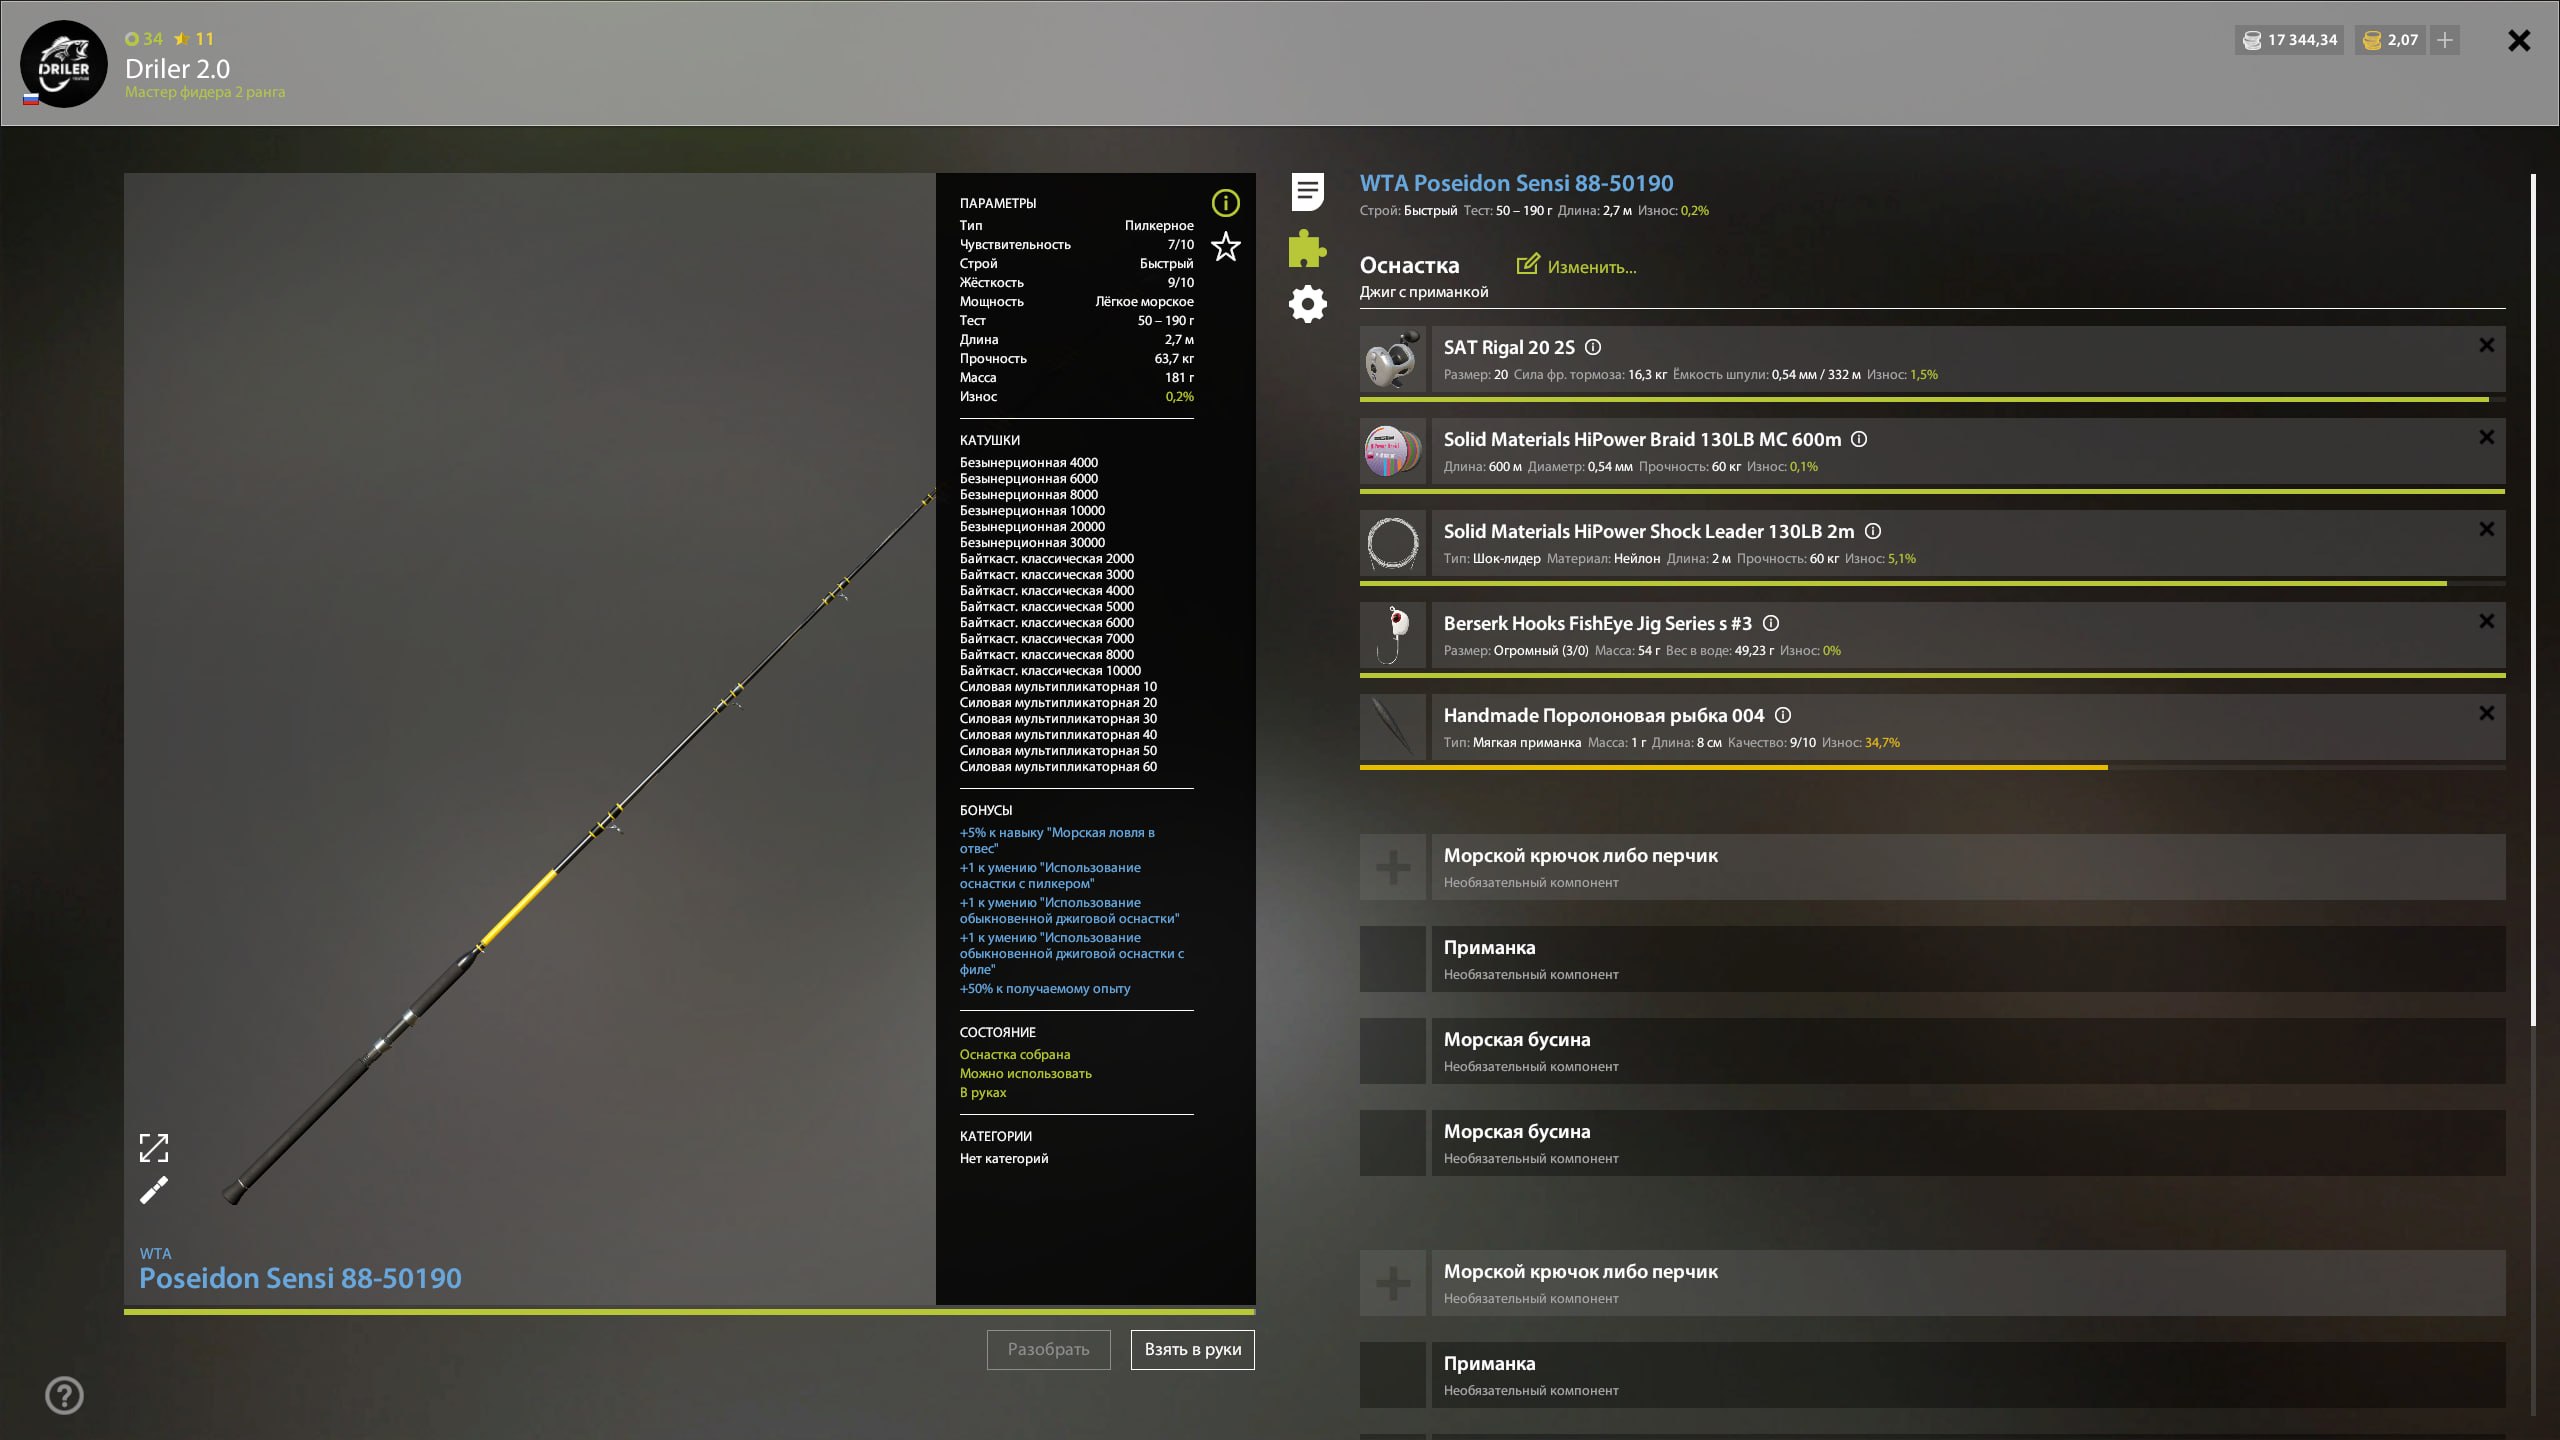This screenshot has height=1440, width=2560.
Task: Click the +50% к получаемому опыту bonus
Action: click(x=1045, y=988)
